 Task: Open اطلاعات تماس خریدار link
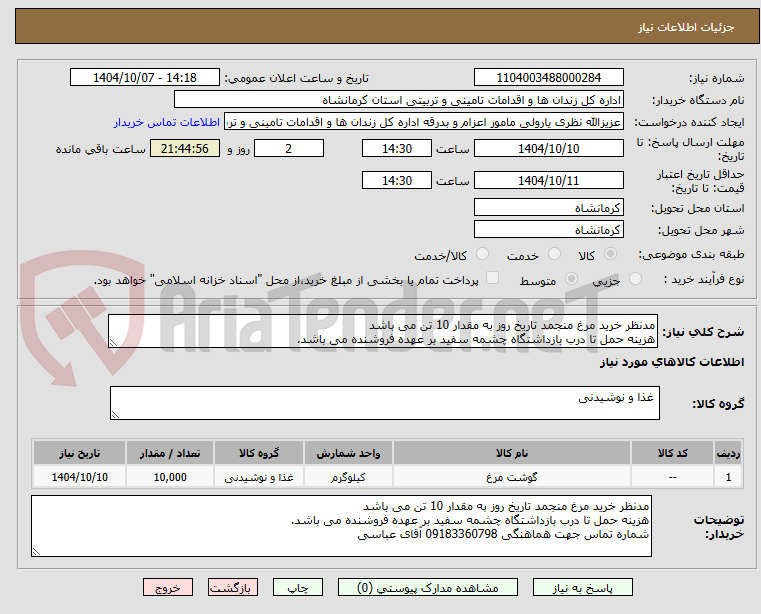167,122
